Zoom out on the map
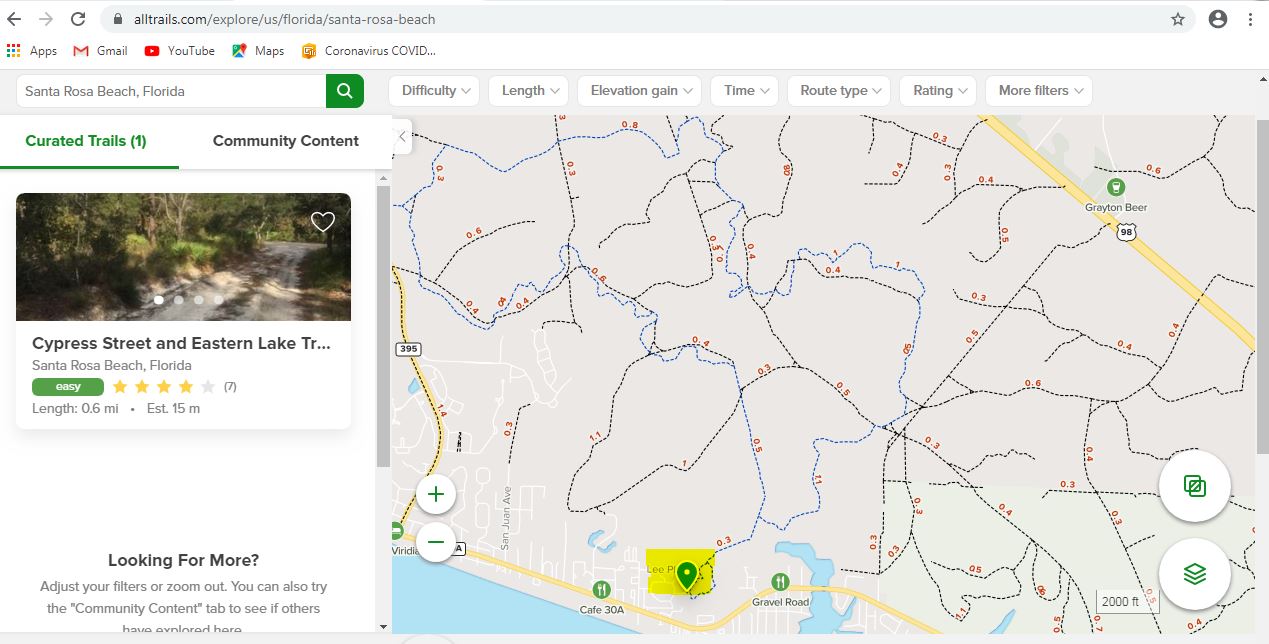1269x644 pixels. (436, 543)
